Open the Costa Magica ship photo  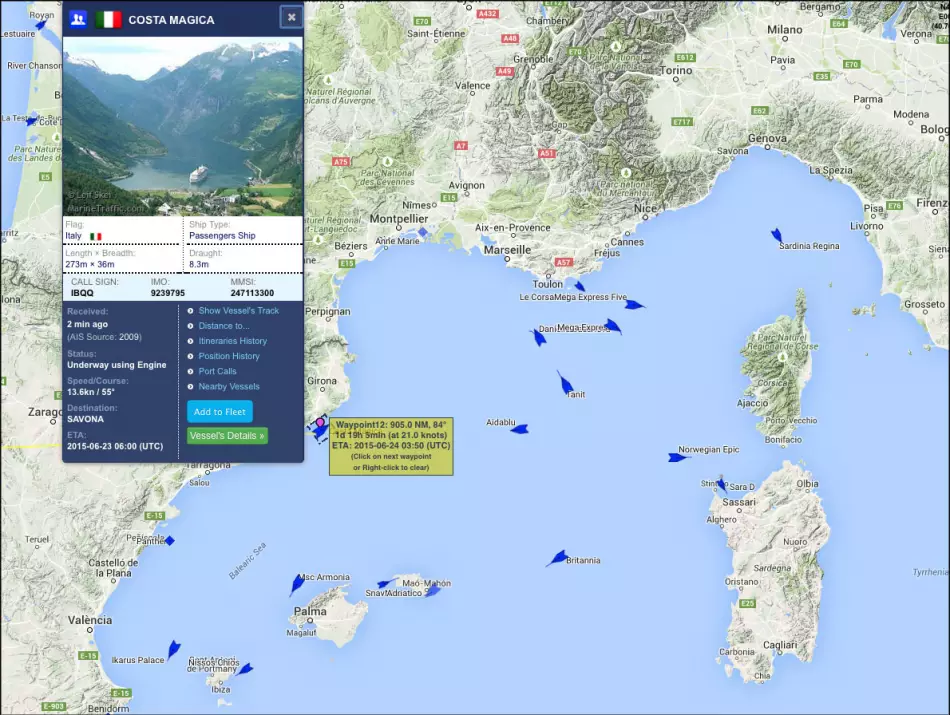click(183, 126)
